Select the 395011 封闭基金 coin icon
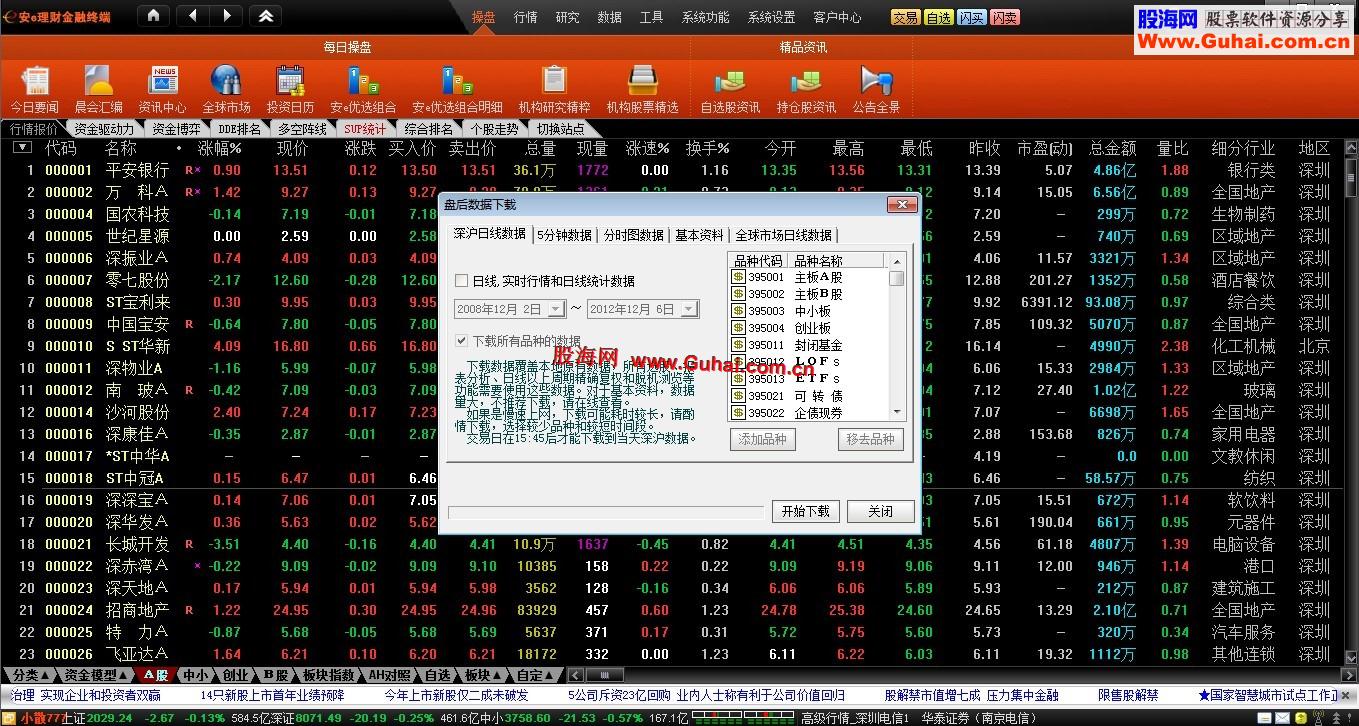This screenshot has width=1359, height=726. pos(738,345)
